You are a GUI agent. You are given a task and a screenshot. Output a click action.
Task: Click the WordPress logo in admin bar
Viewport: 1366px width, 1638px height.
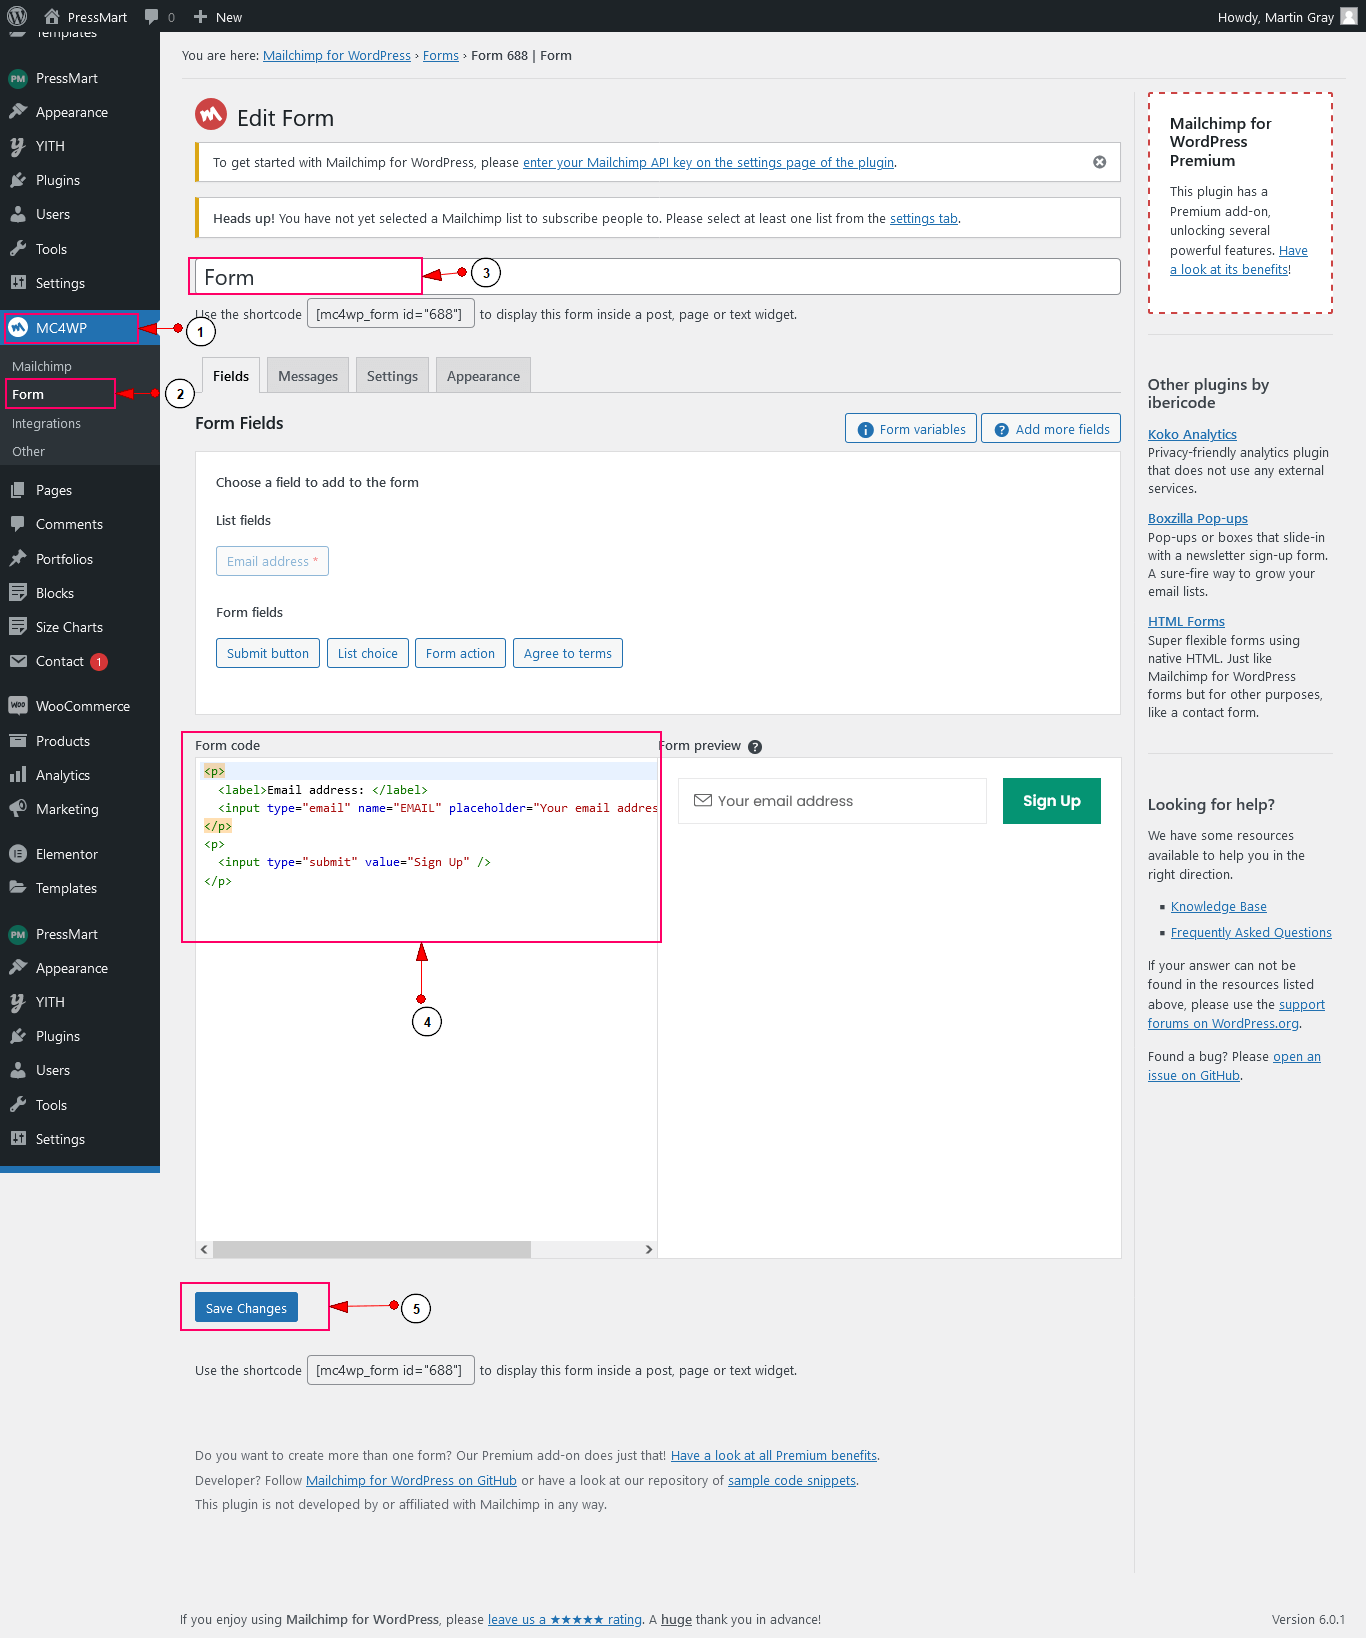(x=17, y=16)
